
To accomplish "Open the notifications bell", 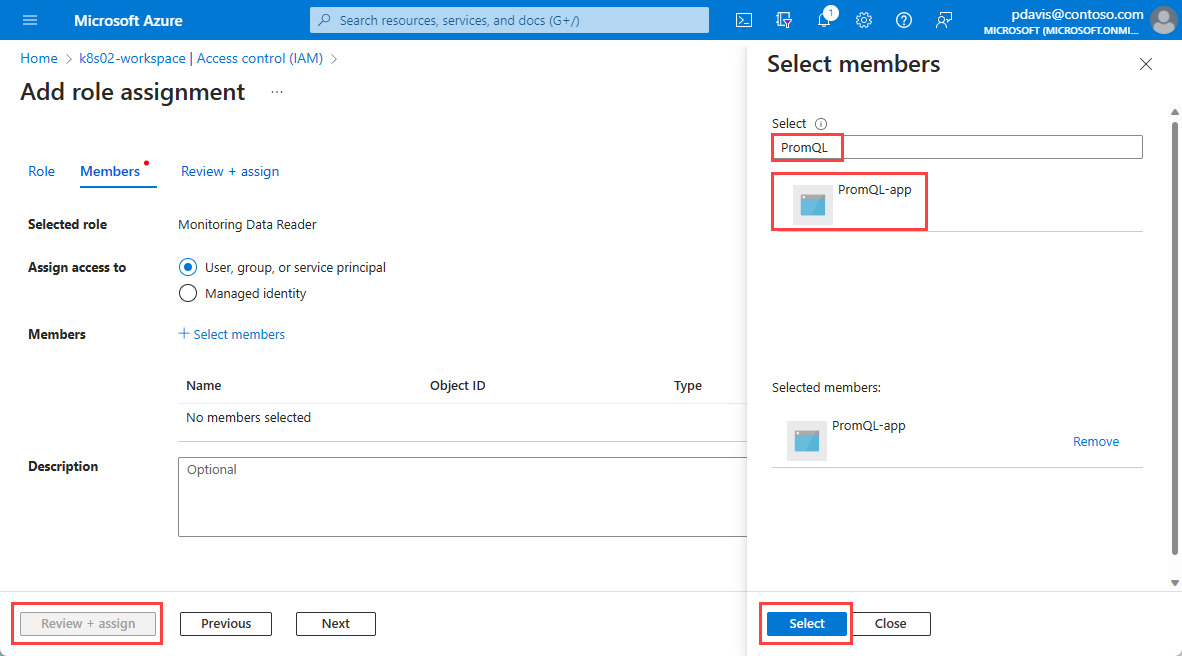I will (825, 20).
